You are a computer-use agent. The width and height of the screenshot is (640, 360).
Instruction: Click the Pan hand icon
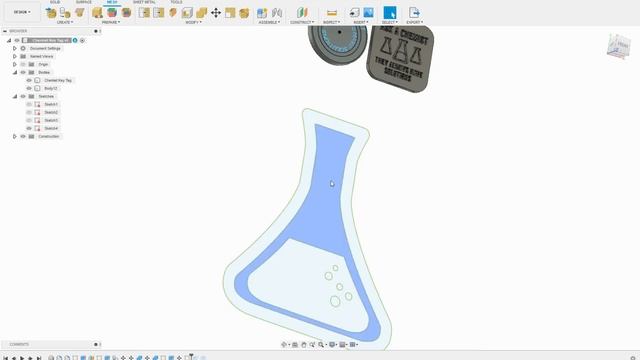tap(304, 344)
